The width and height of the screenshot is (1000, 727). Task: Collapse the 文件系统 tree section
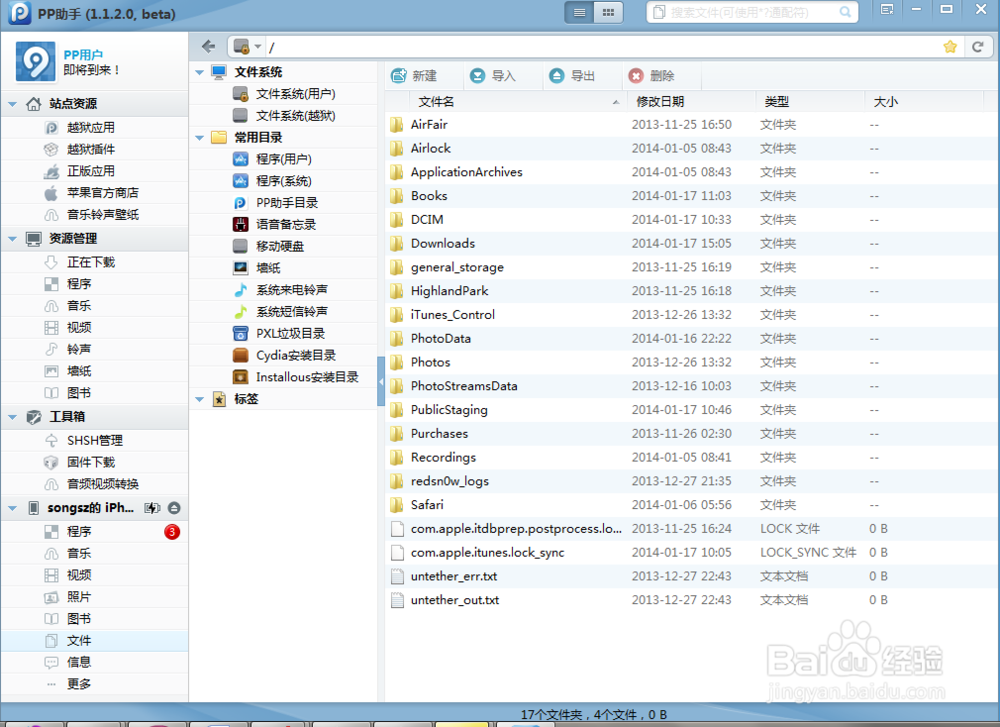click(x=199, y=71)
